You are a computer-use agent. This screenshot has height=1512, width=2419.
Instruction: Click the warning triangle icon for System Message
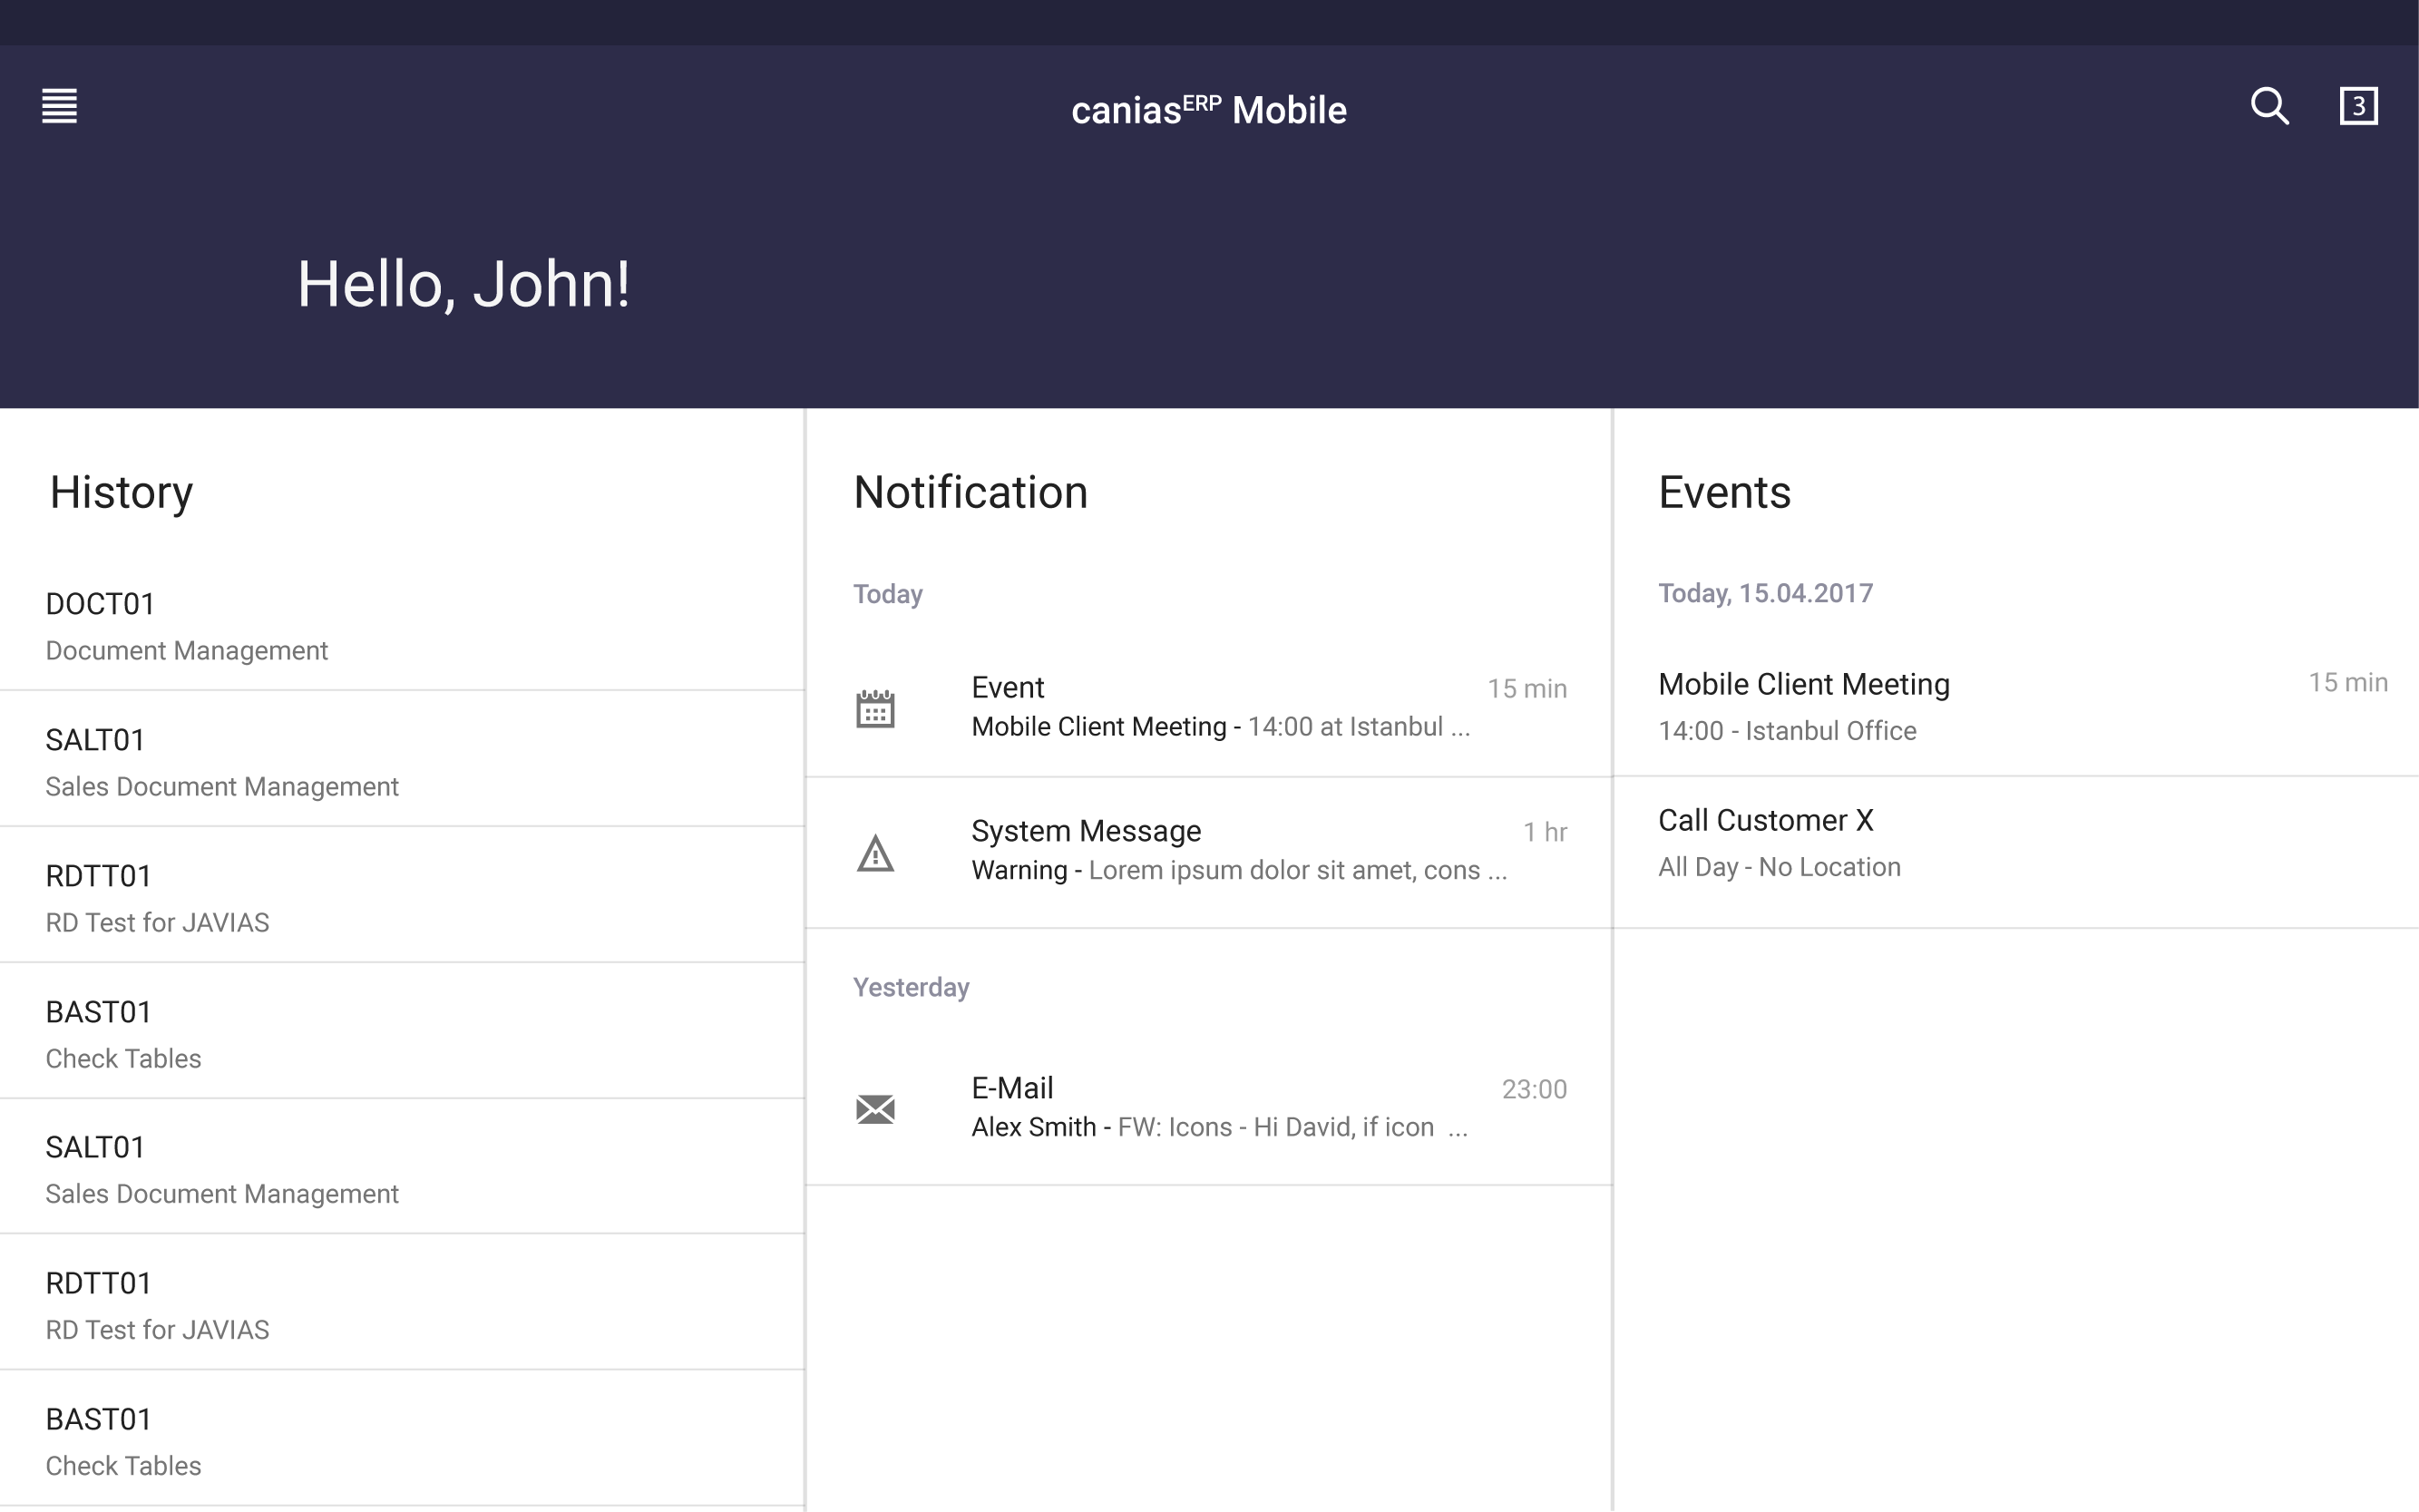point(875,853)
